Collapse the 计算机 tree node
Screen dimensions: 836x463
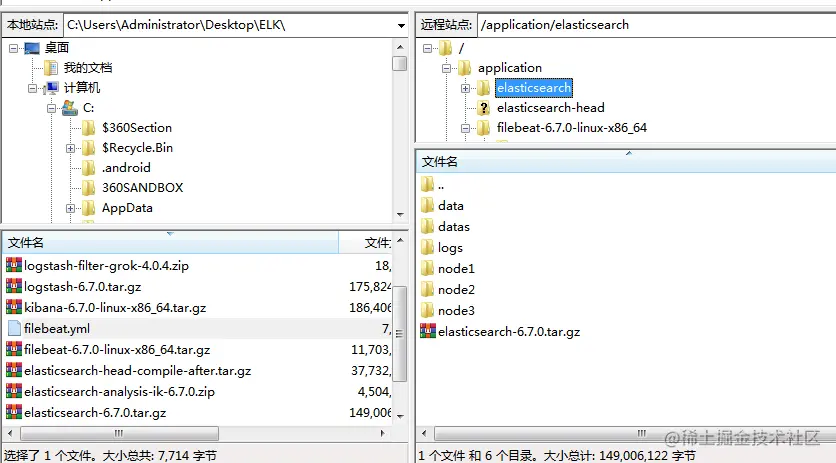pos(33,89)
